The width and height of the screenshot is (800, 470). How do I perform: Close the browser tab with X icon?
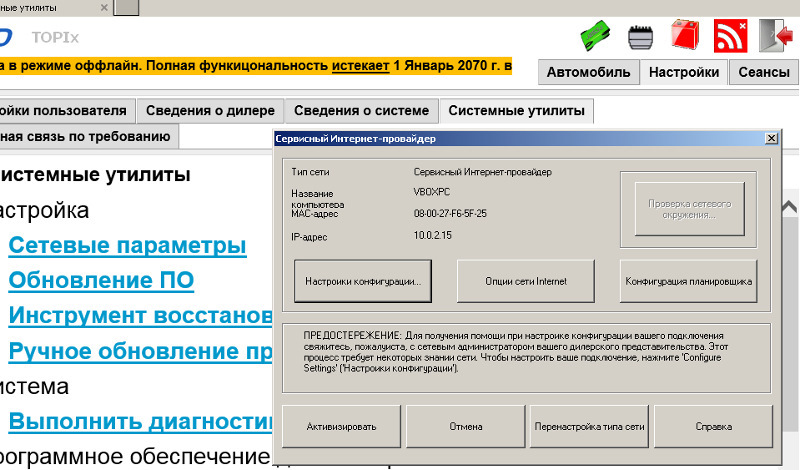pos(104,8)
